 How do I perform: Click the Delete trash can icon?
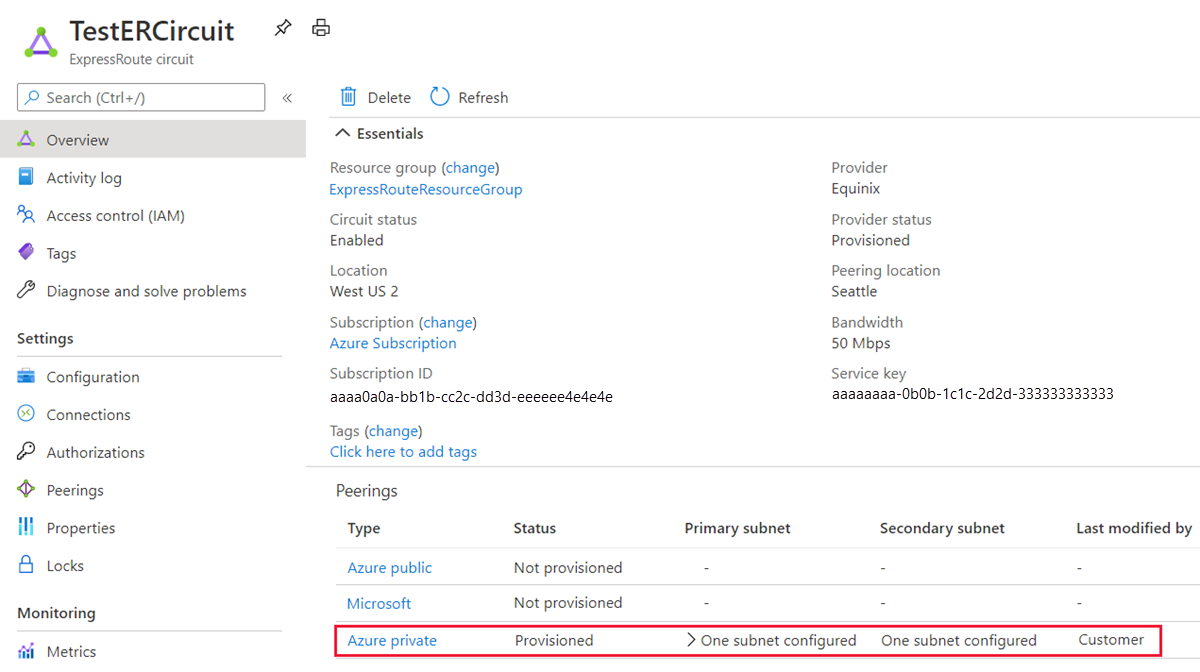click(x=349, y=97)
